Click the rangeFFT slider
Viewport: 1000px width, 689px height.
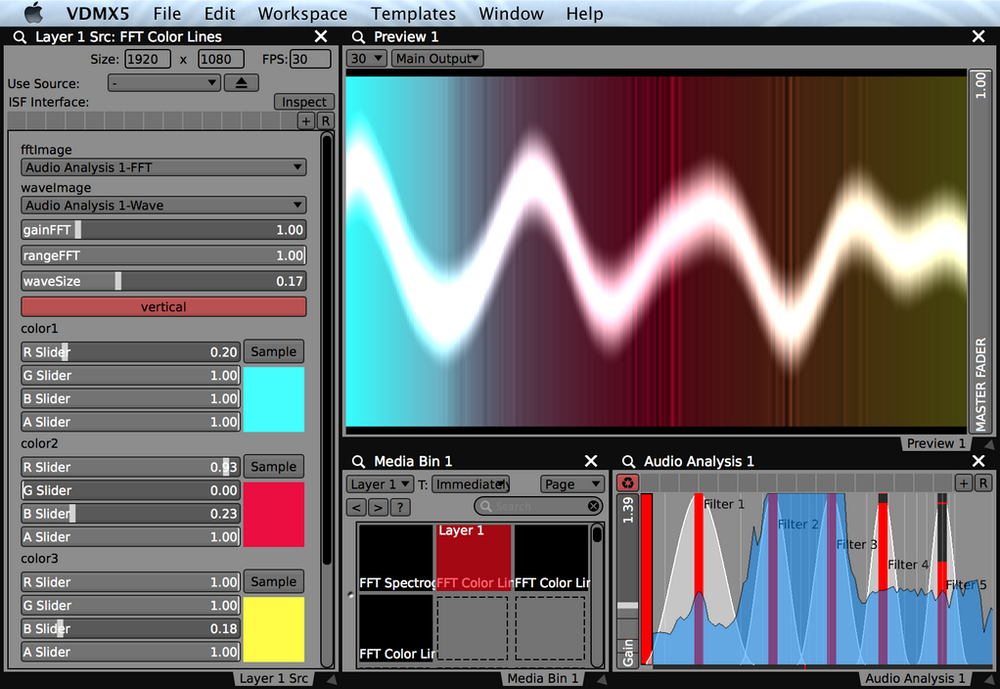pos(163,255)
